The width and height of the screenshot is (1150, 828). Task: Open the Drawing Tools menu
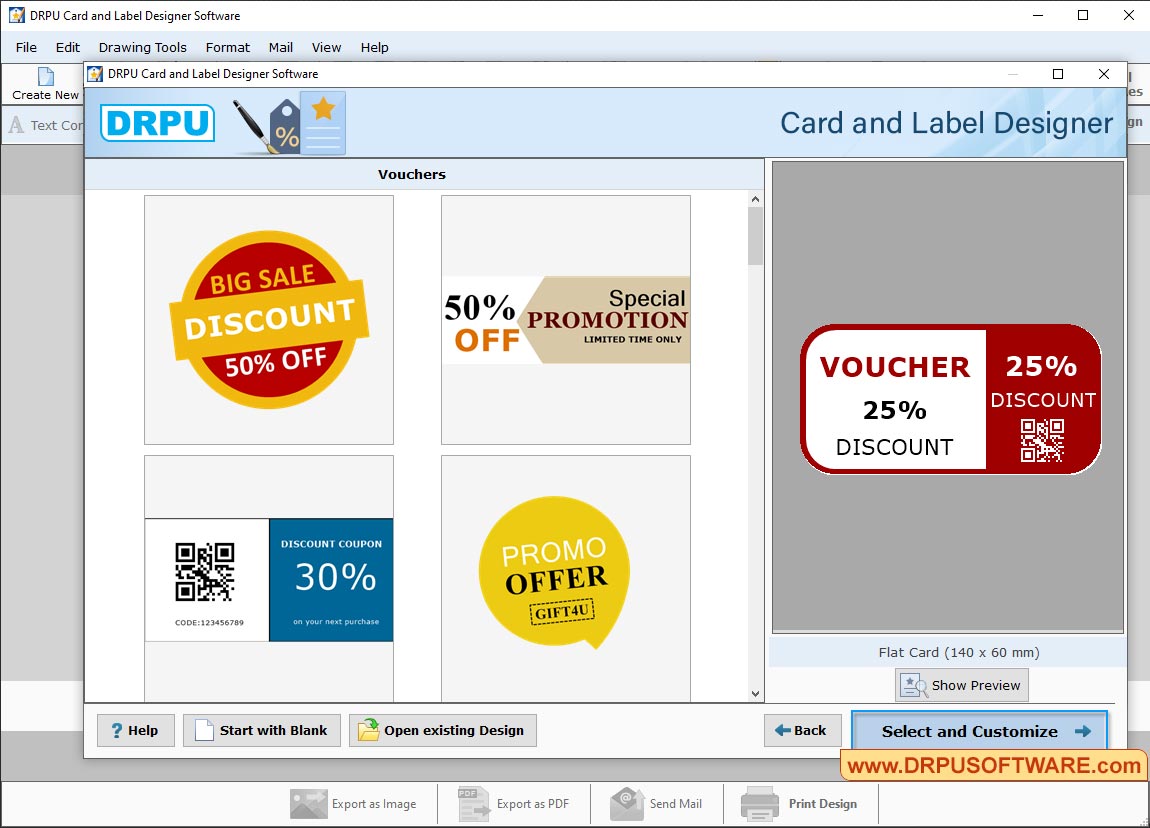142,47
